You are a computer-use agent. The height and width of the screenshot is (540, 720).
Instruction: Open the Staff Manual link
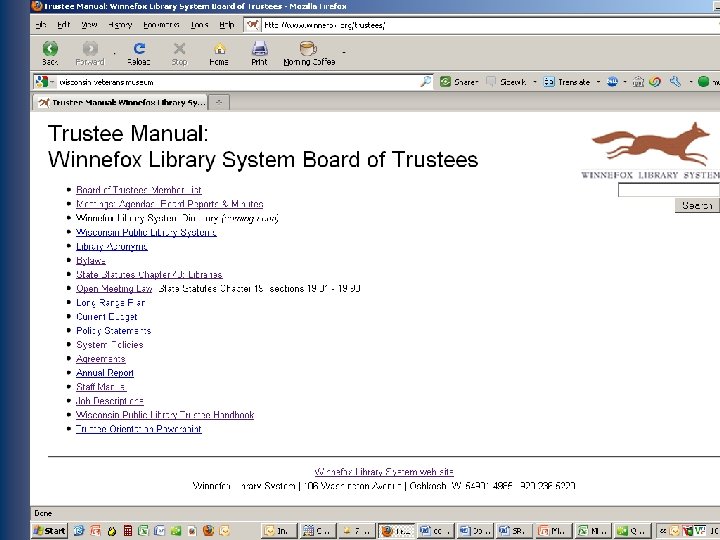click(101, 387)
